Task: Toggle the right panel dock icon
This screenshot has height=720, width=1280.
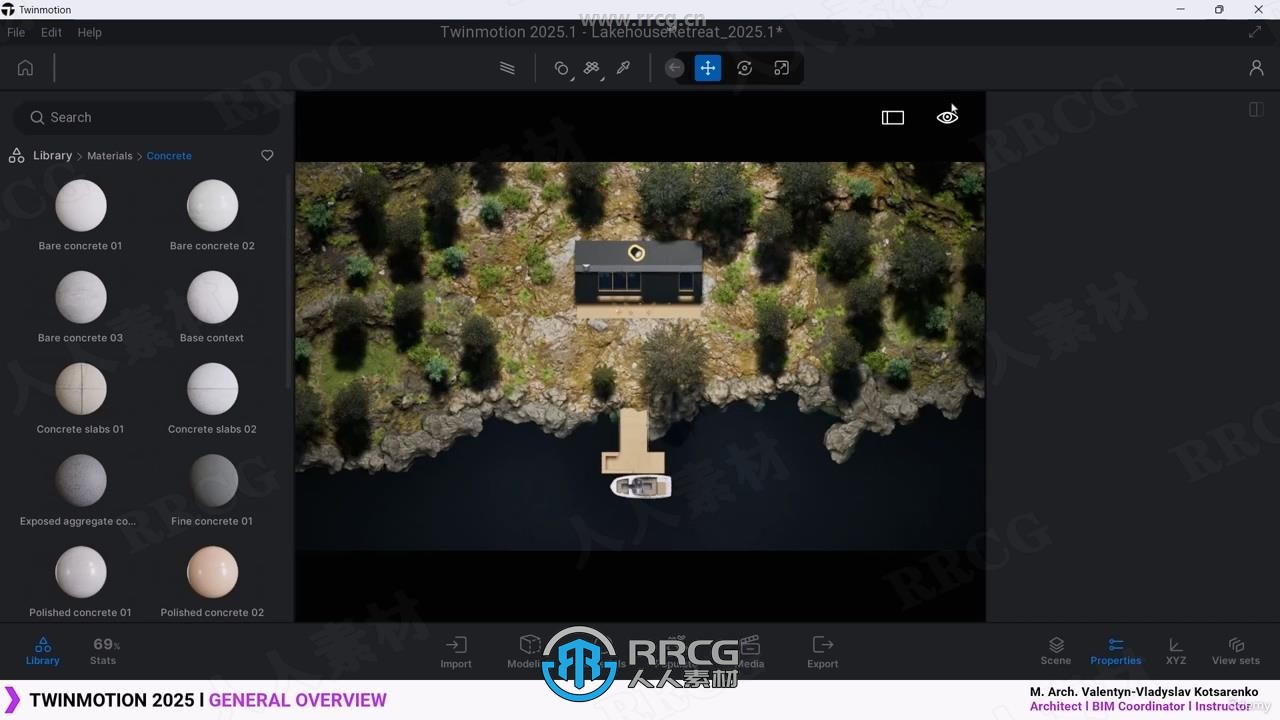Action: tap(1256, 109)
